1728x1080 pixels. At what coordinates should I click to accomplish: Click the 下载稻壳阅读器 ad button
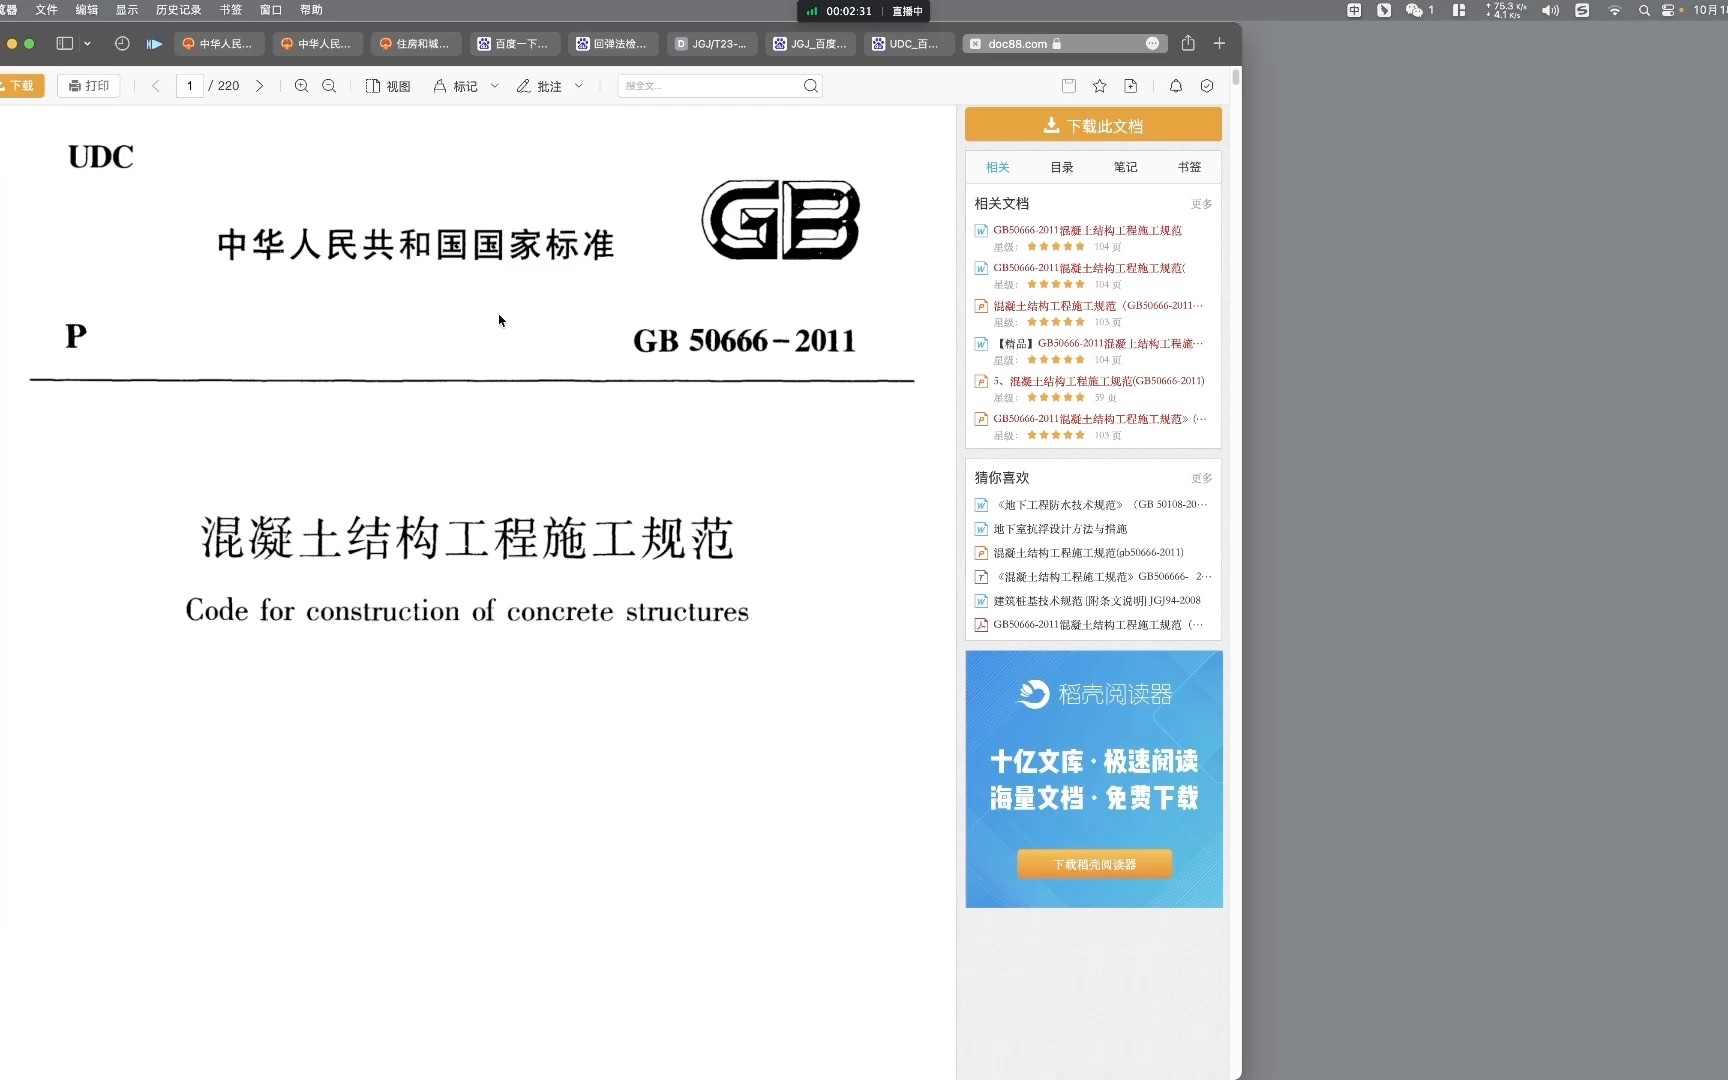pyautogui.click(x=1094, y=864)
